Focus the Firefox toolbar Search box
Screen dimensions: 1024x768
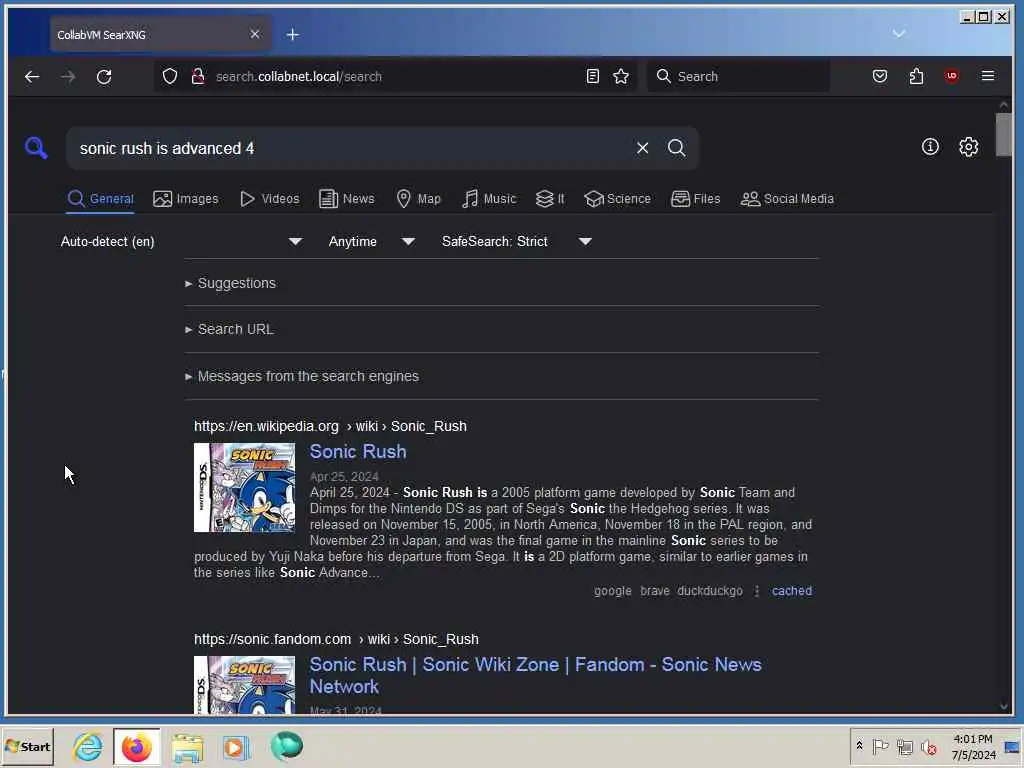coord(738,76)
